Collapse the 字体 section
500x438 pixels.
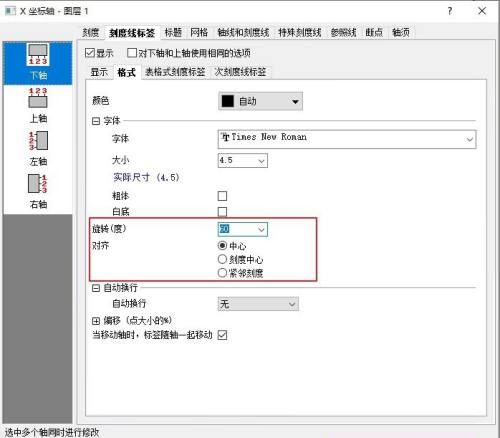click(96, 121)
